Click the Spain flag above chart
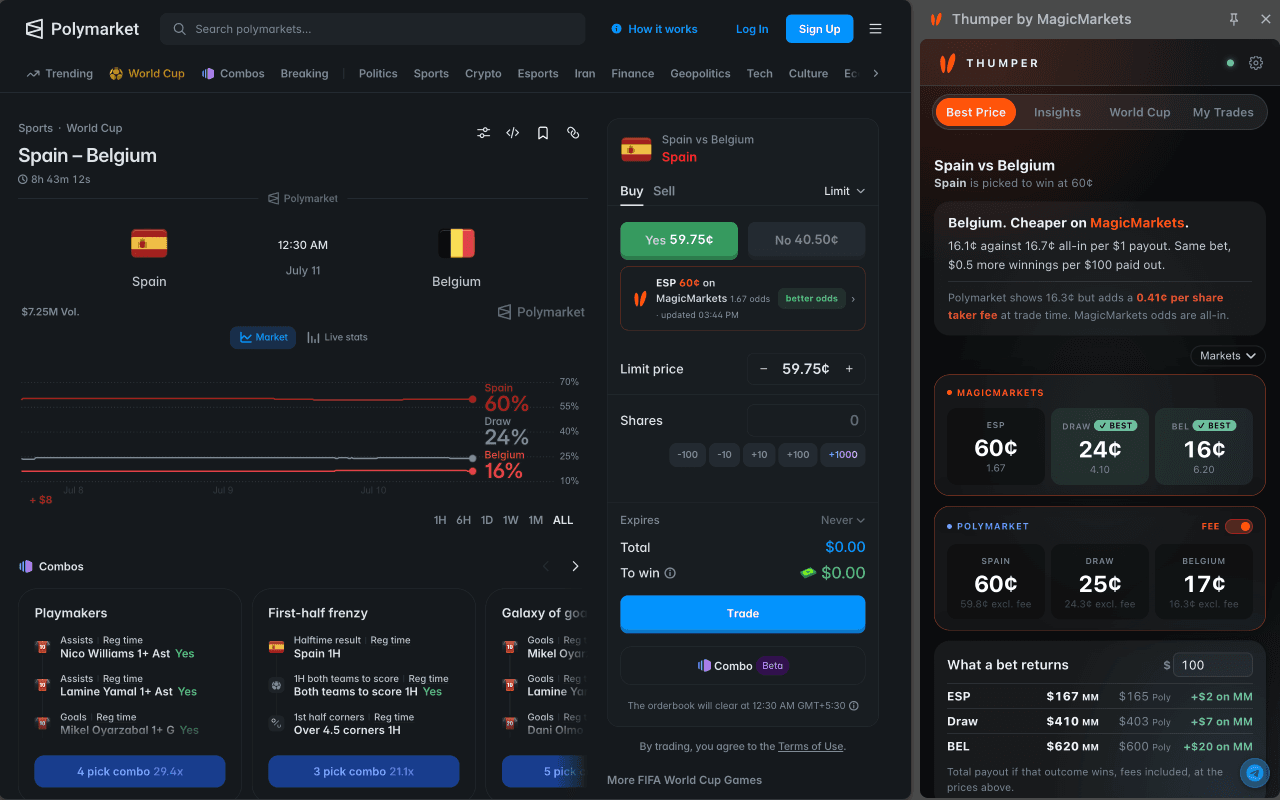1280x800 pixels. (x=149, y=243)
